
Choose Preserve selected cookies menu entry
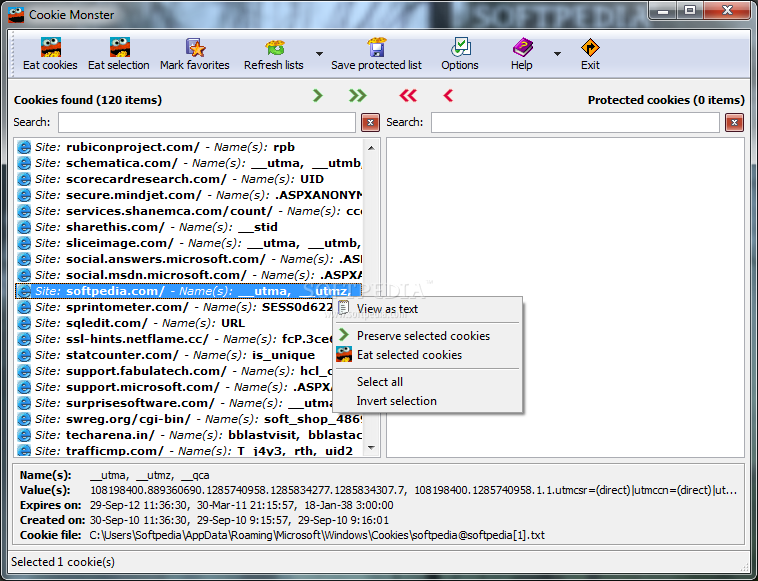tap(428, 335)
